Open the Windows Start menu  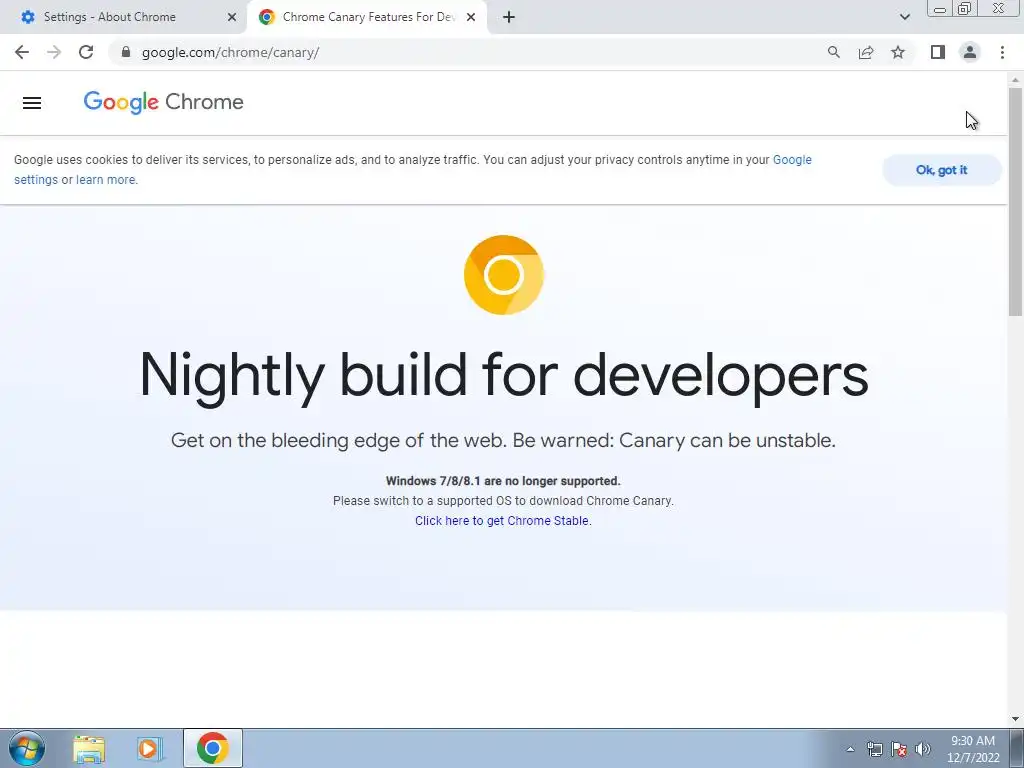(x=27, y=748)
